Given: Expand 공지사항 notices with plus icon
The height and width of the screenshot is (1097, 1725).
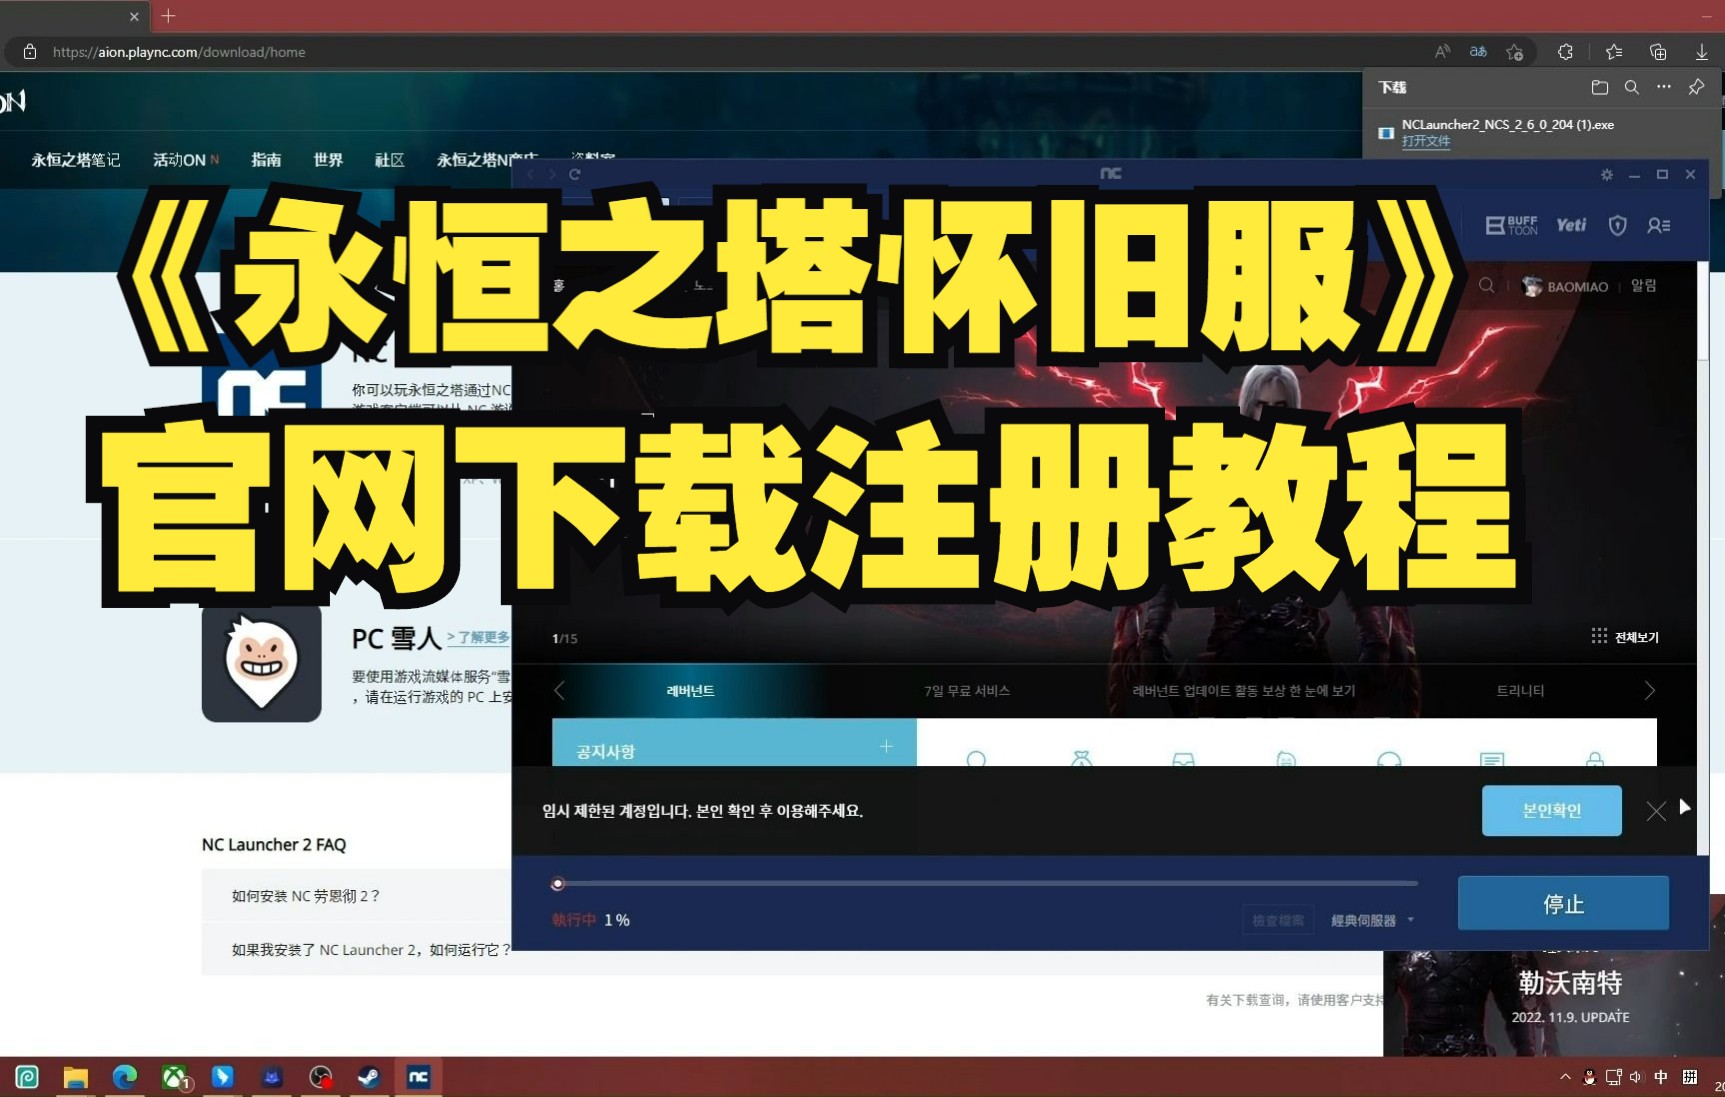Looking at the screenshot, I should point(886,746).
